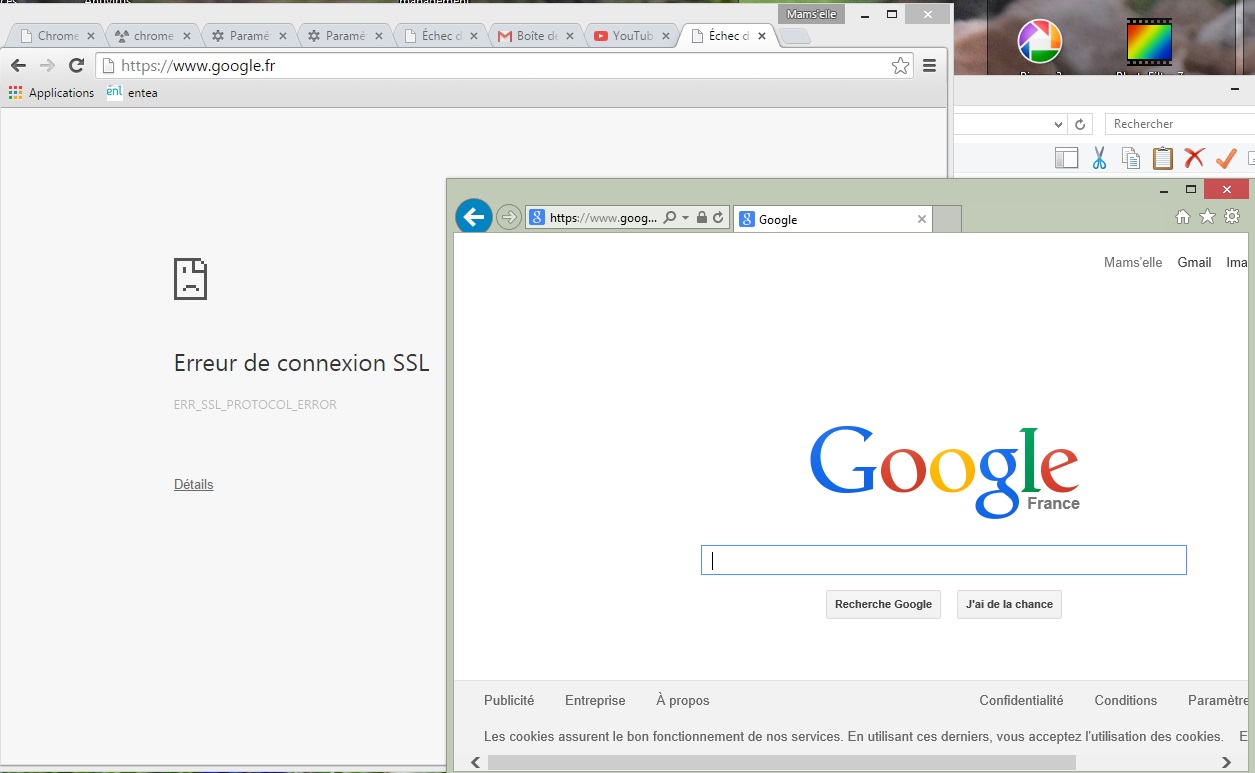The height and width of the screenshot is (773, 1255).
Task: Toggle the pane layout icon in background window
Action: pyautogui.click(x=1067, y=158)
